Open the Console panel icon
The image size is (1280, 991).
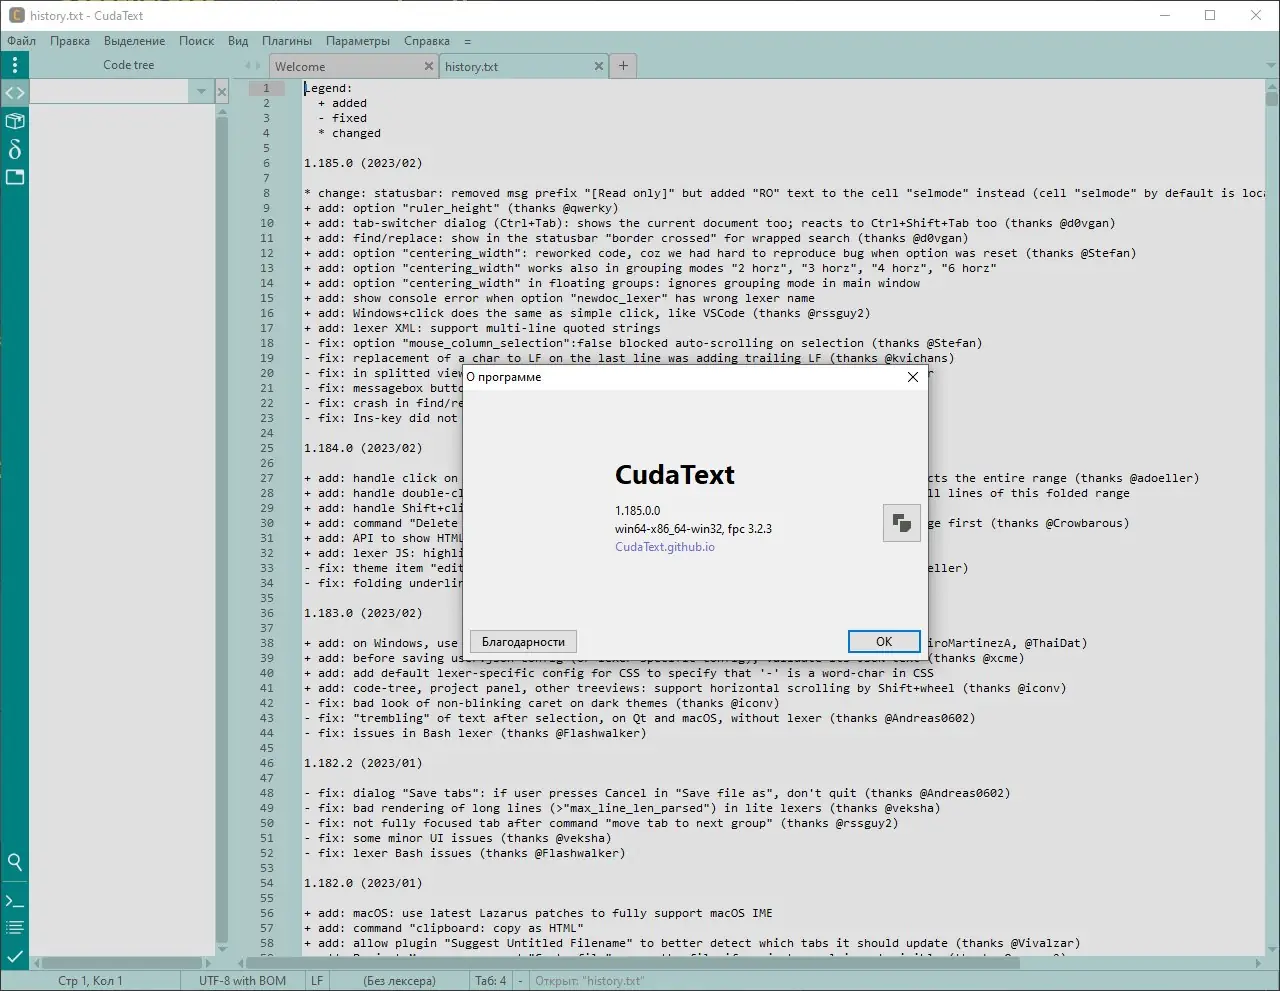click(15, 901)
